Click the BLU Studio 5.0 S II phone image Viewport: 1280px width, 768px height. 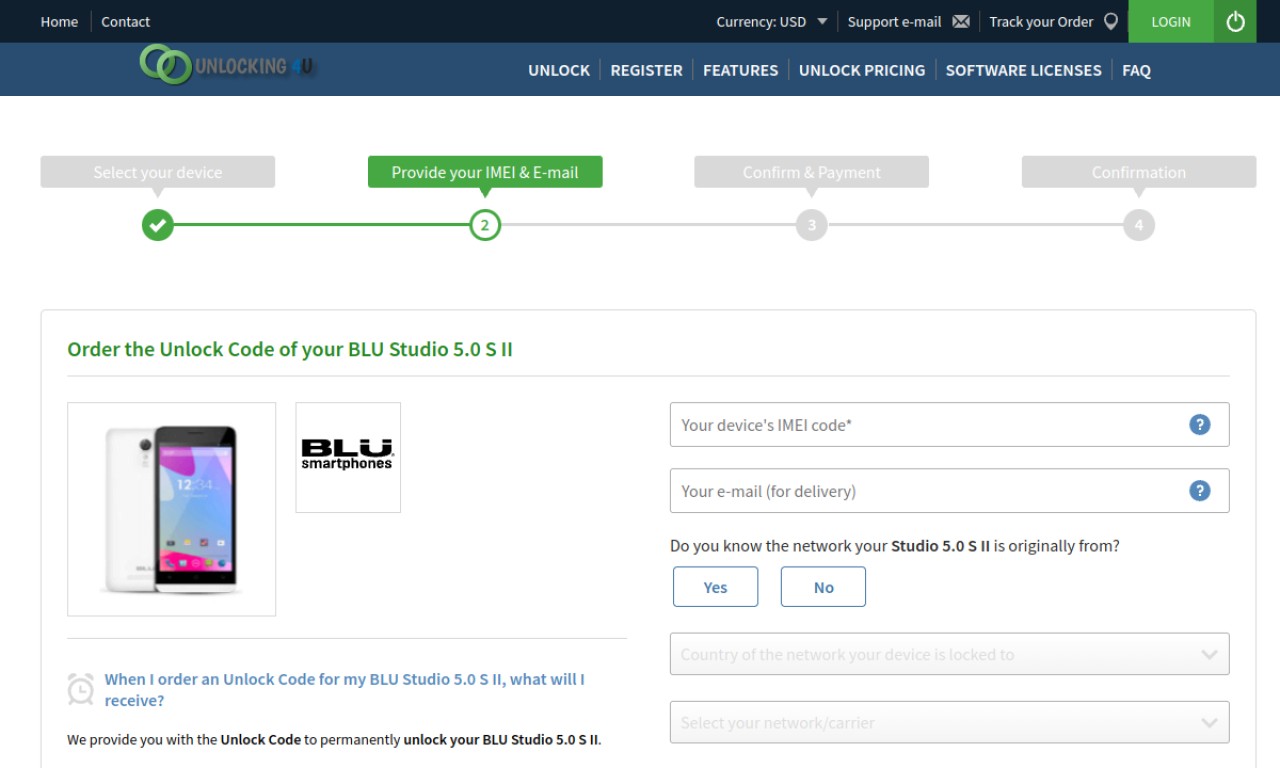[171, 509]
